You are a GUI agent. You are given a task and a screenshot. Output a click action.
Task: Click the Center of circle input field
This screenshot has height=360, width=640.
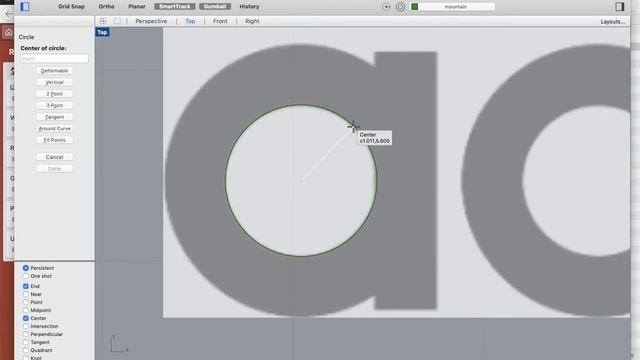[x=54, y=59]
